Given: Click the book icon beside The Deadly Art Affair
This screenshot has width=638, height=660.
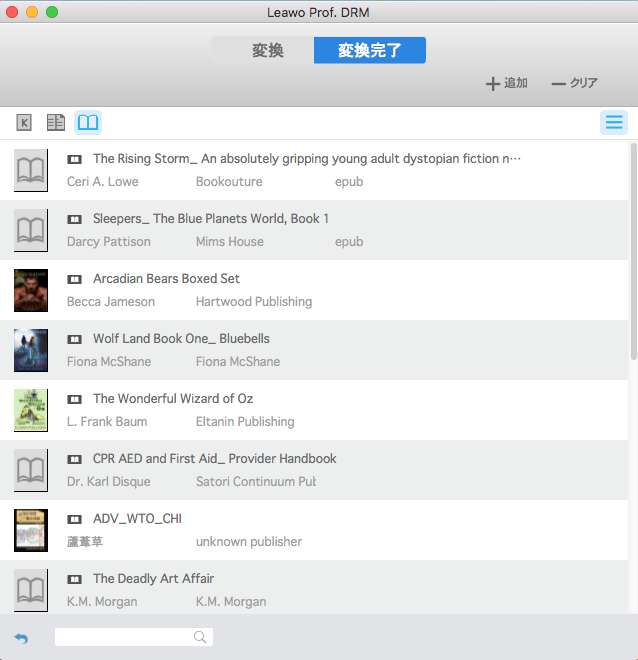Looking at the screenshot, I should coord(74,579).
